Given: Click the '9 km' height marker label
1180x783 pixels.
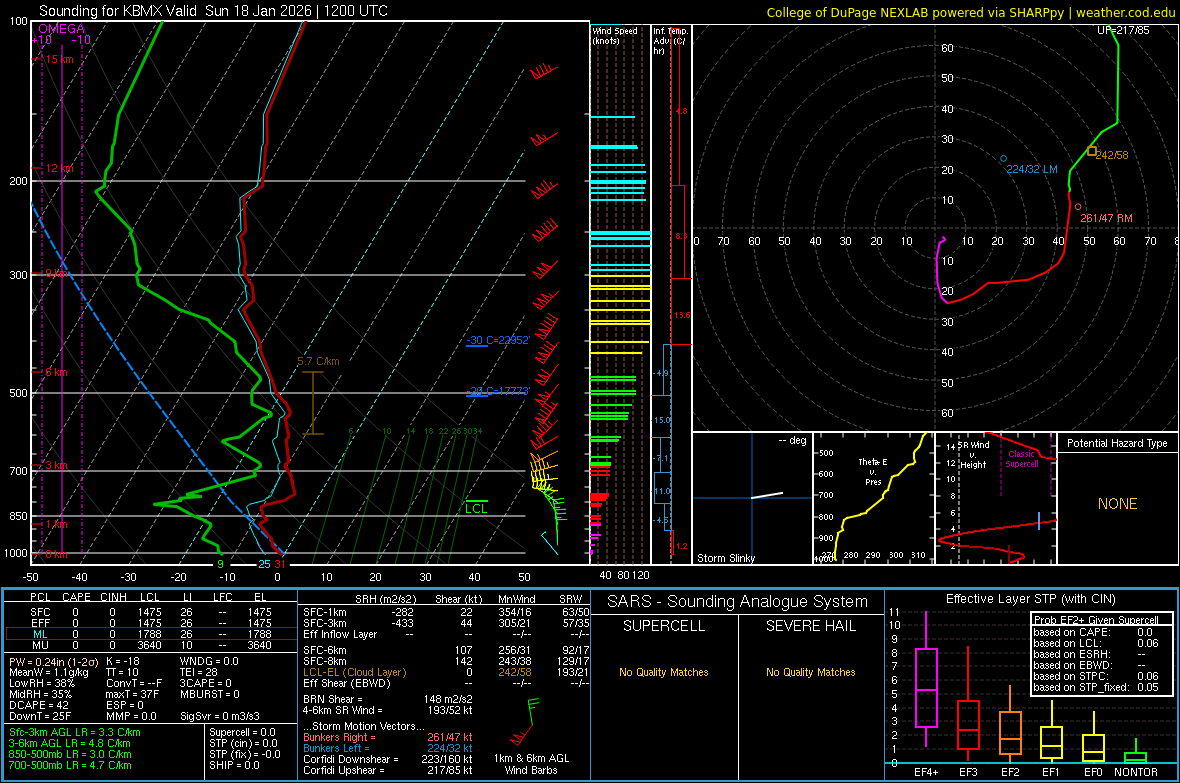Looking at the screenshot, I should click(x=56, y=273).
